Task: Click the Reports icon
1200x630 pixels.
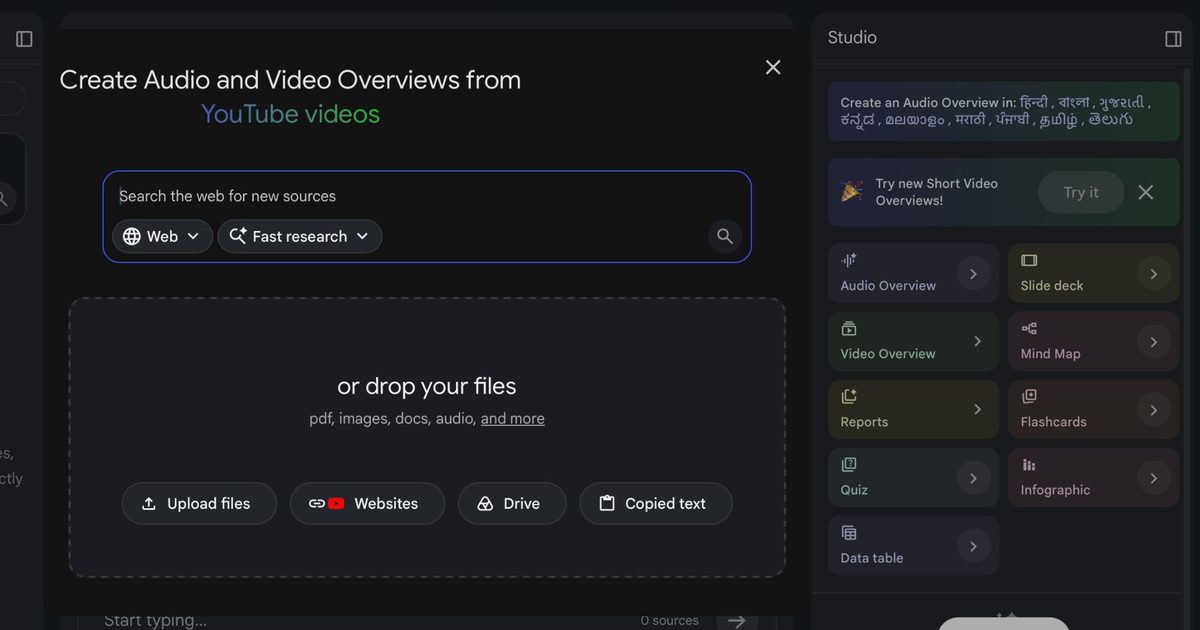Action: click(849, 396)
